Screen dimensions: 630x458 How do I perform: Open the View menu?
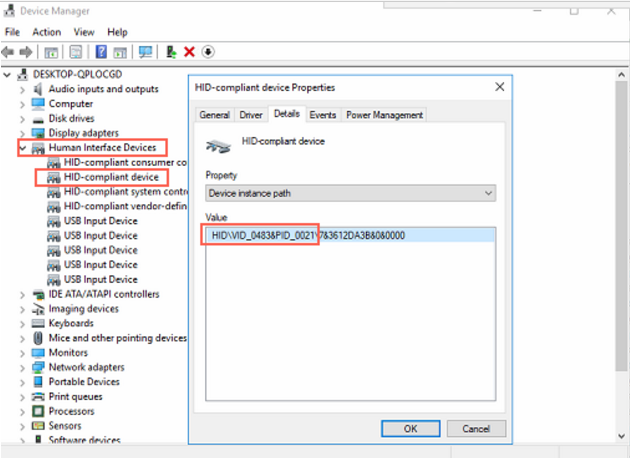tap(83, 32)
